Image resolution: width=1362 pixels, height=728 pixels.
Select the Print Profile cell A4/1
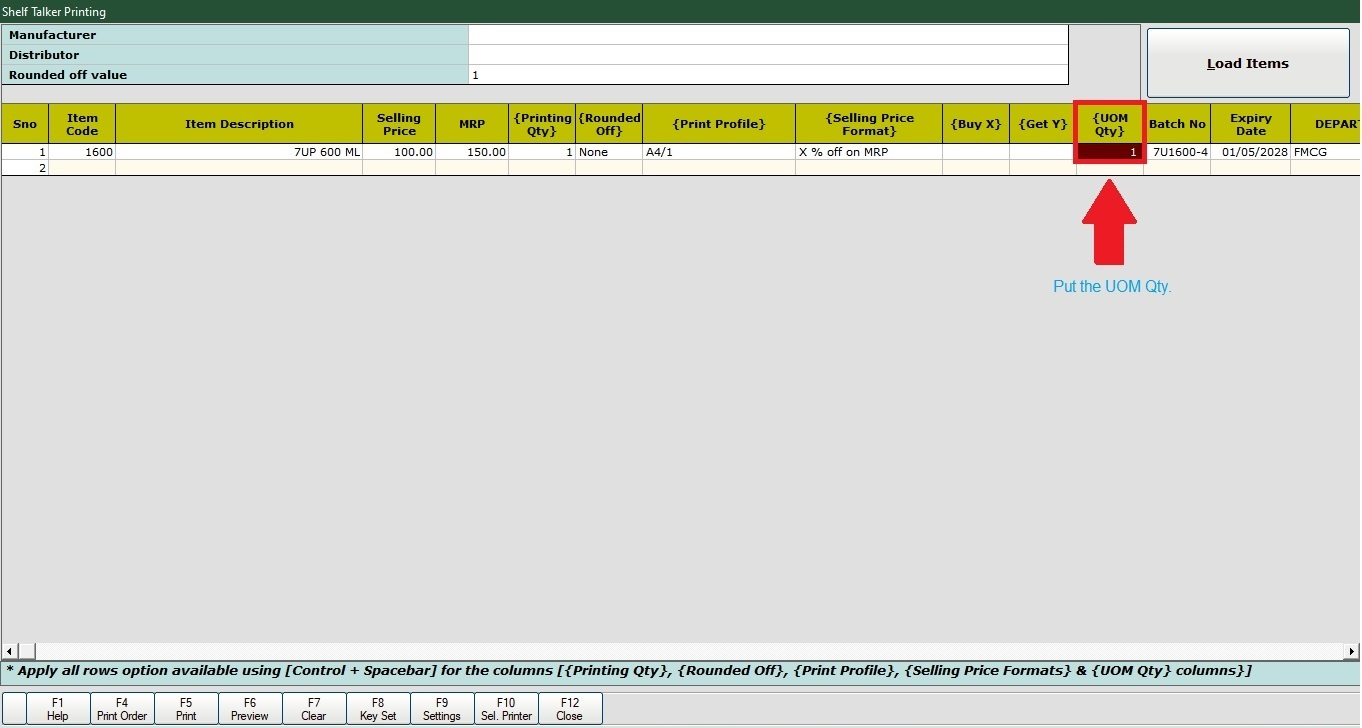point(719,152)
